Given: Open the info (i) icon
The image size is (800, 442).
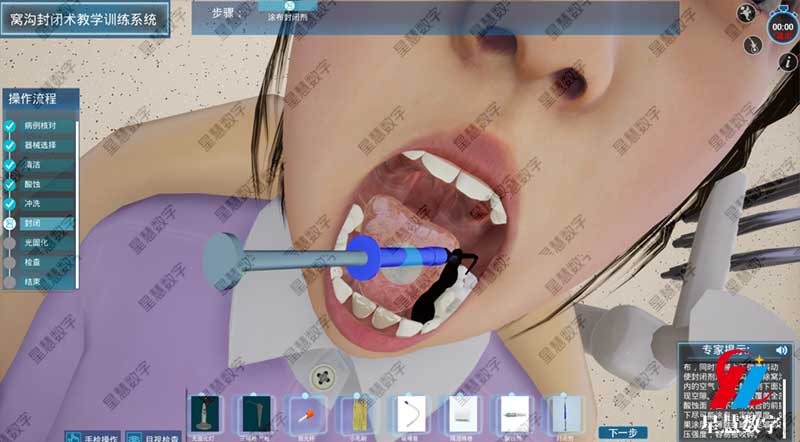Looking at the screenshot, I should click(788, 62).
